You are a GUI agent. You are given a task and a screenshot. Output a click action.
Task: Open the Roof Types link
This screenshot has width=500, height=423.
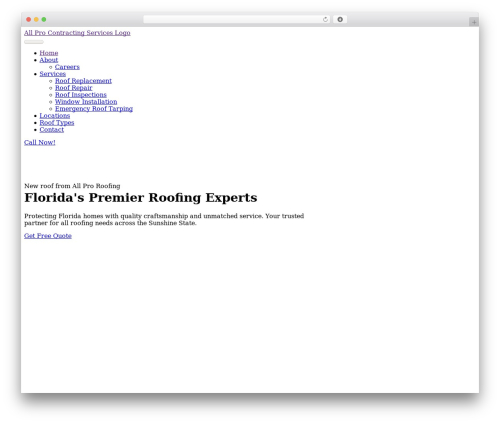57,123
